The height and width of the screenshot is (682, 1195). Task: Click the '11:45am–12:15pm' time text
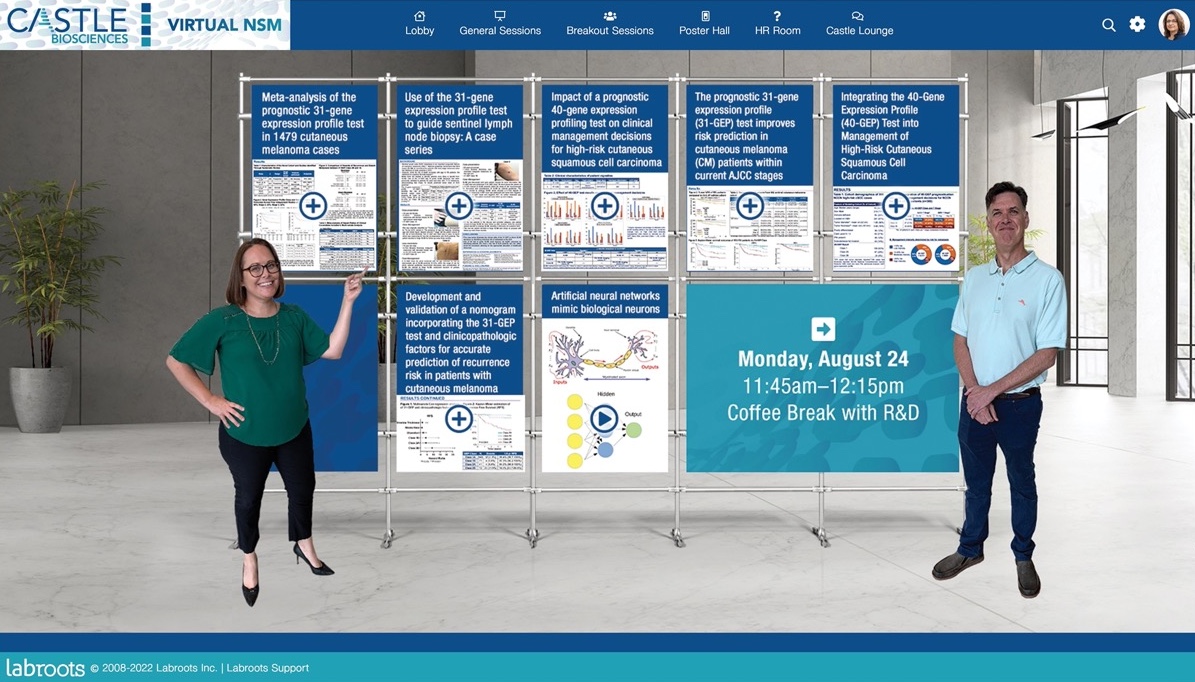tap(823, 386)
